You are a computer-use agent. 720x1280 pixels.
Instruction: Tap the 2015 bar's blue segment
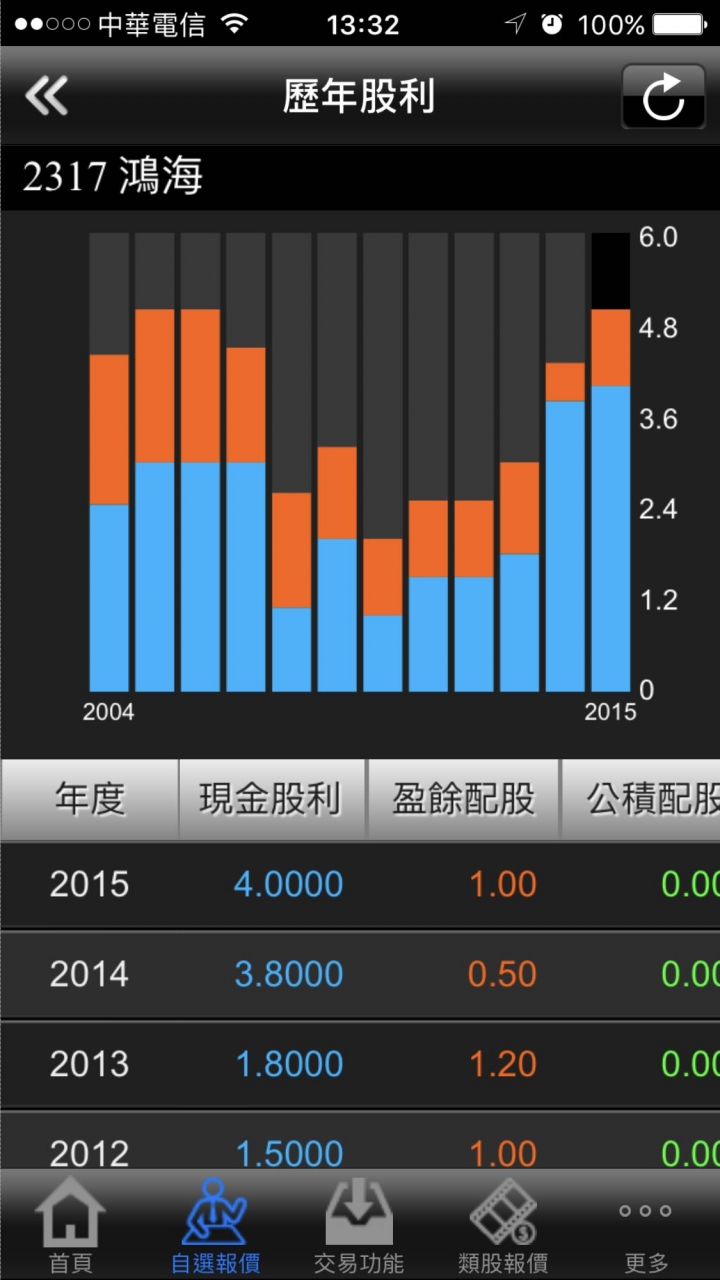[611, 538]
